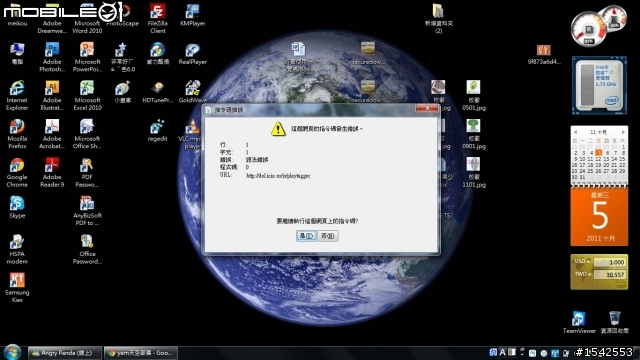This screenshot has height=360, width=640.
Task: Open the new folder (2) icon
Action: click(x=438, y=18)
